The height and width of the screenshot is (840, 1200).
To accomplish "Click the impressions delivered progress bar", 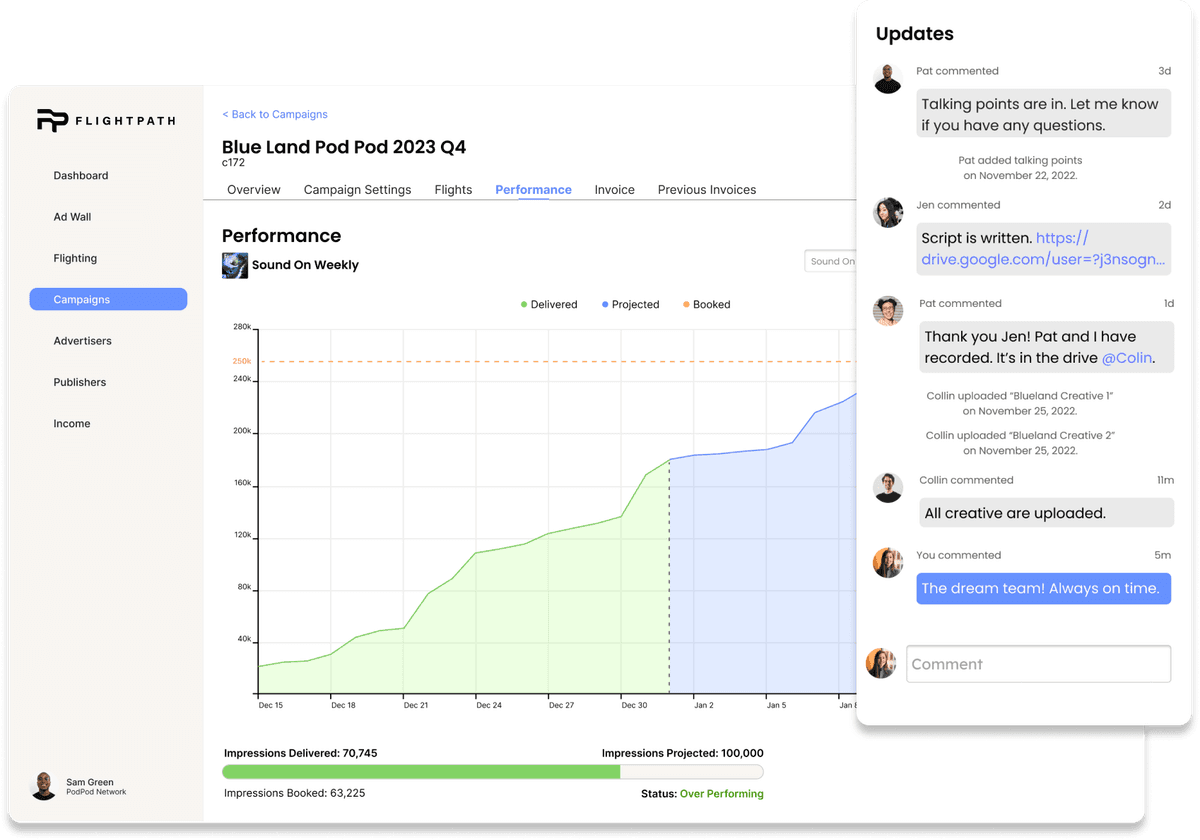I will tap(492, 772).
